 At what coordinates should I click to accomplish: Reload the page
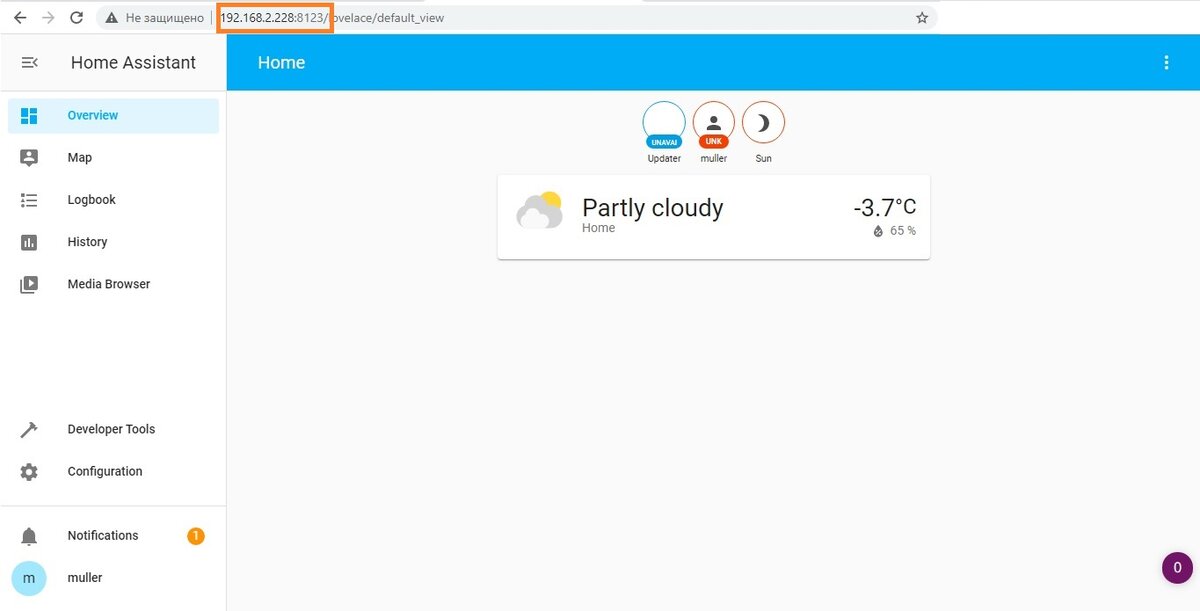tap(76, 18)
